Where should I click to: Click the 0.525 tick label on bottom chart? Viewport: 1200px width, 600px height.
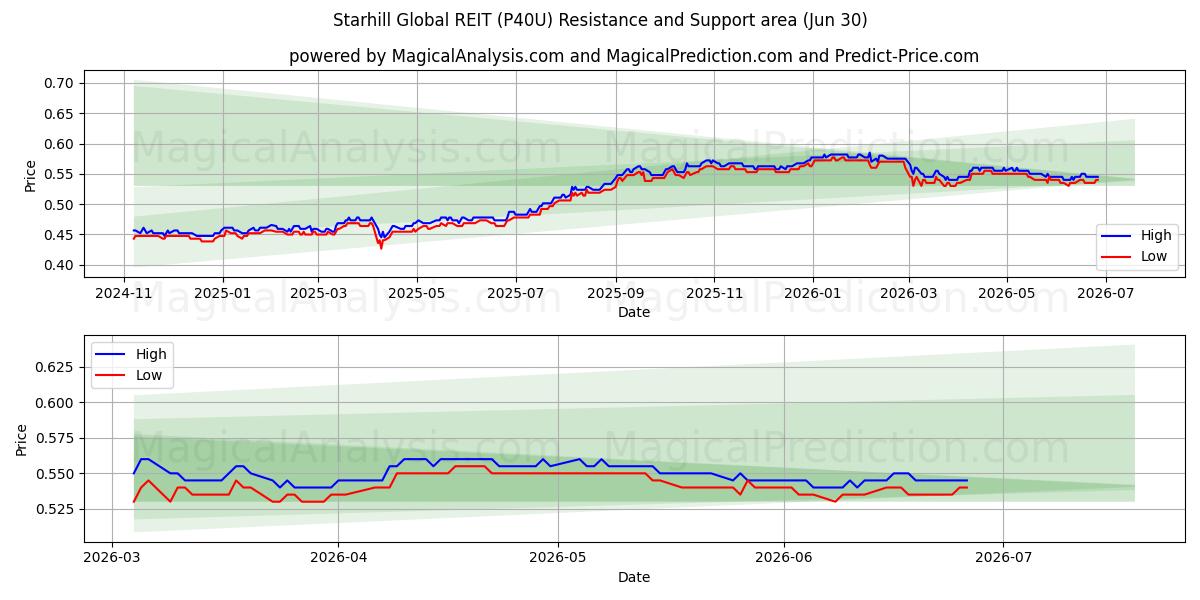pyautogui.click(x=56, y=509)
